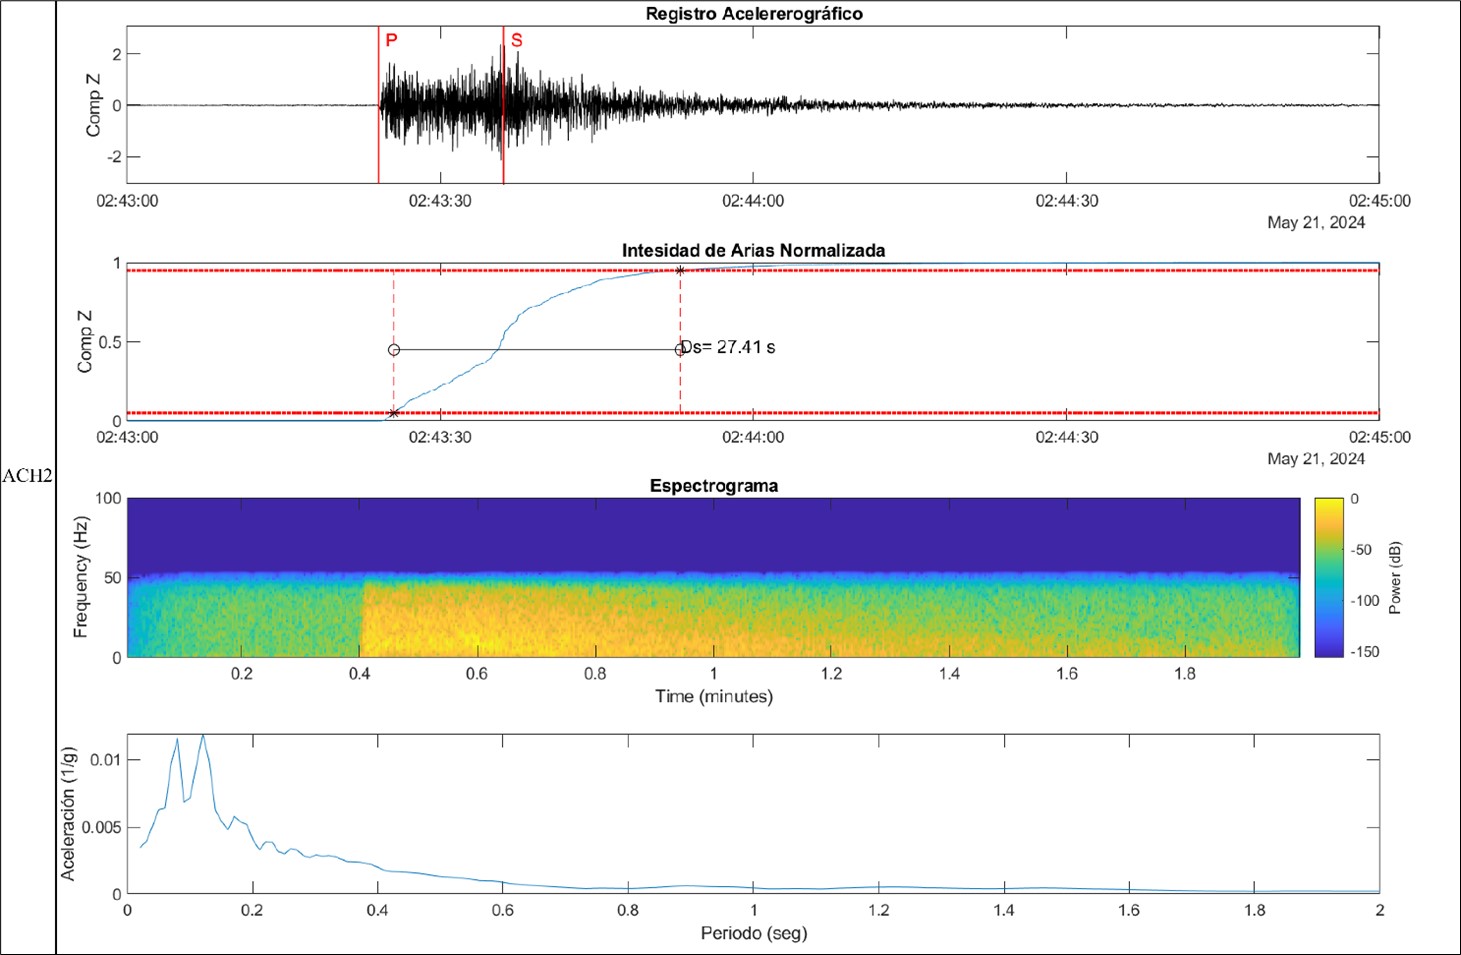The width and height of the screenshot is (1461, 955).
Task: Click the '0.005' tick on the acceleration axis
Action: coord(101,827)
